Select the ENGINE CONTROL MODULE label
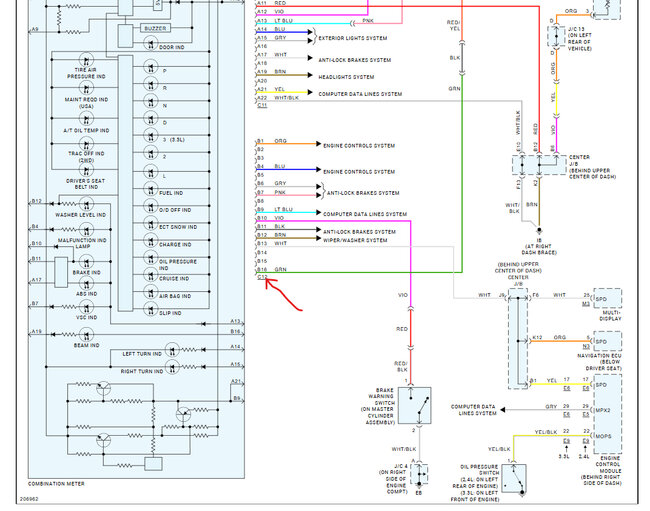The width and height of the screenshot is (650, 511). point(601,471)
